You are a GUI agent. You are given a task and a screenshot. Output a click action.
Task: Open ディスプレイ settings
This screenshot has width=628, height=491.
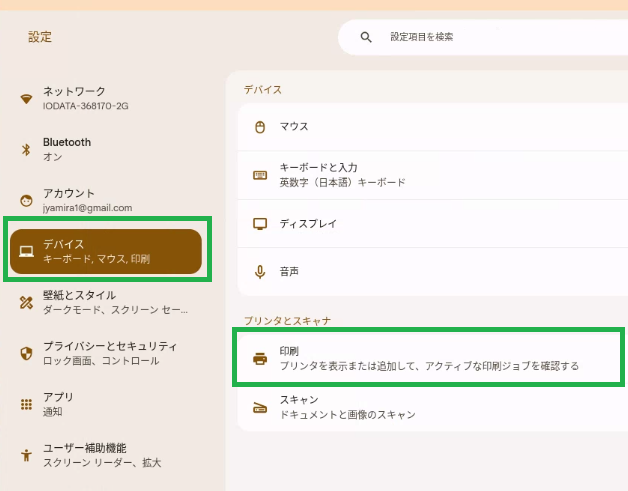[x=433, y=223]
